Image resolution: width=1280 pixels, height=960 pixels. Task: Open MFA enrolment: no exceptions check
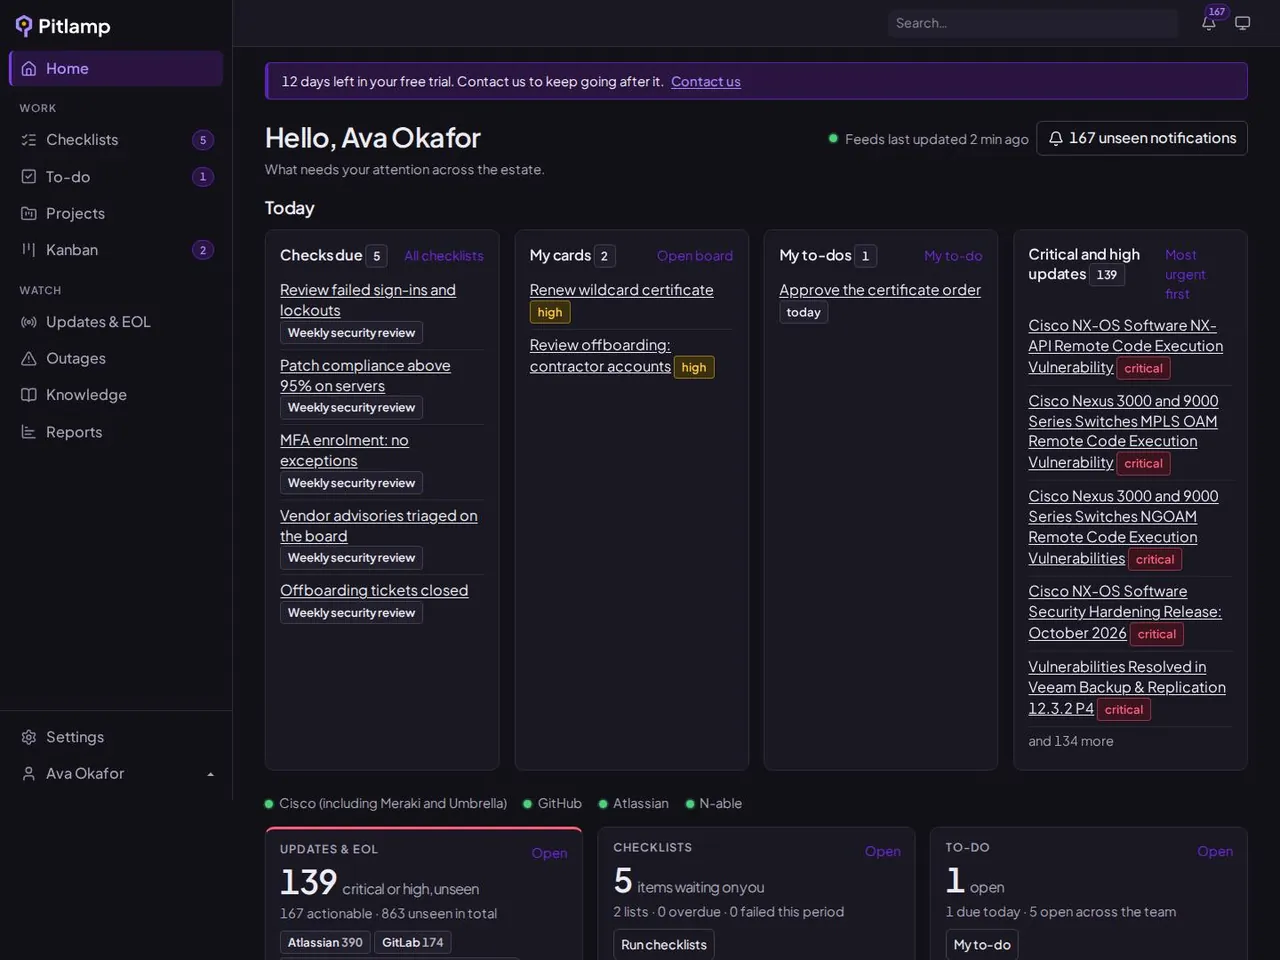coord(344,450)
